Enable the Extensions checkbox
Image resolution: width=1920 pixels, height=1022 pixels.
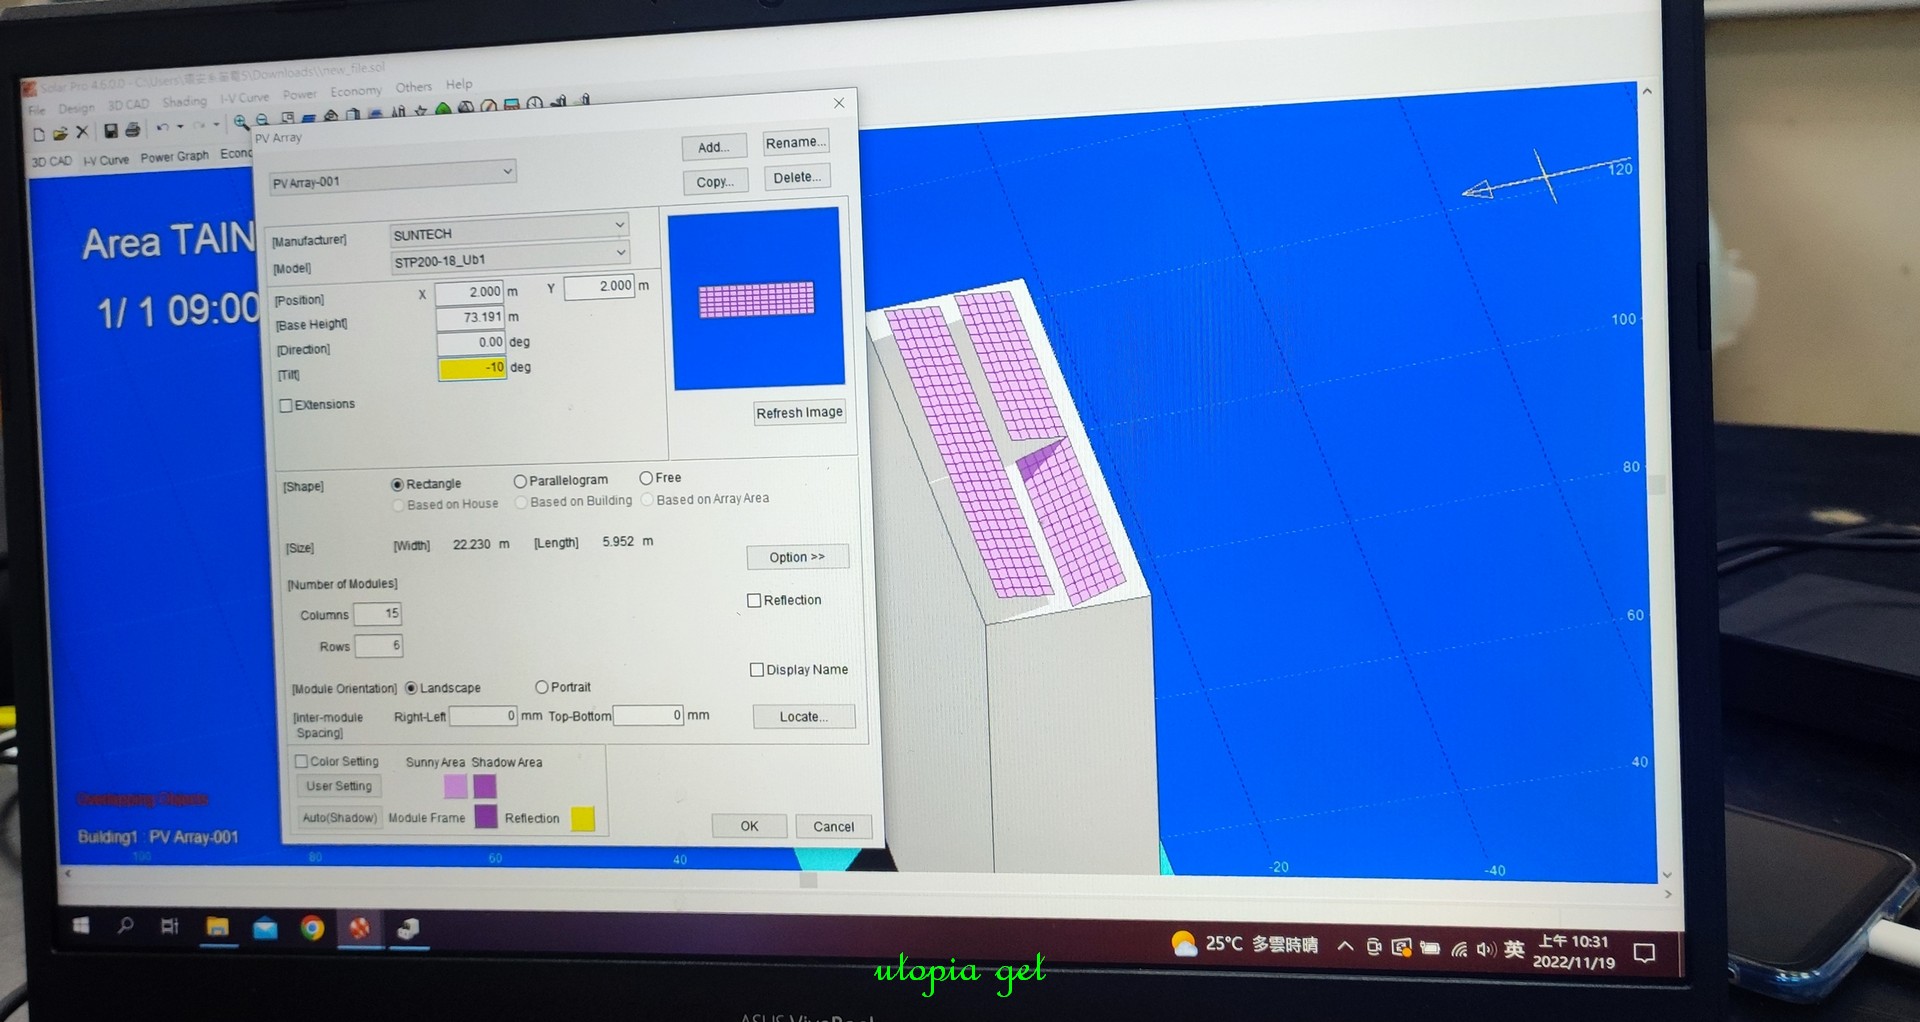[286, 405]
